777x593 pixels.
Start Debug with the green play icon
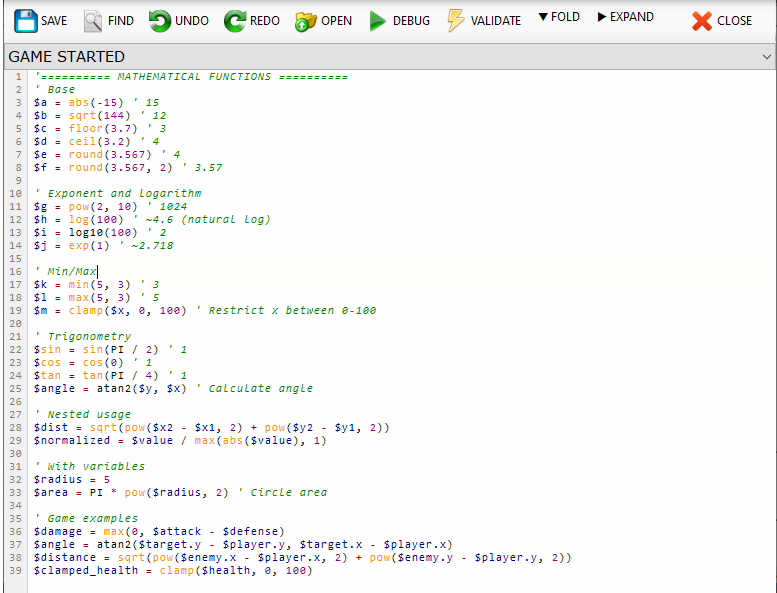point(378,20)
